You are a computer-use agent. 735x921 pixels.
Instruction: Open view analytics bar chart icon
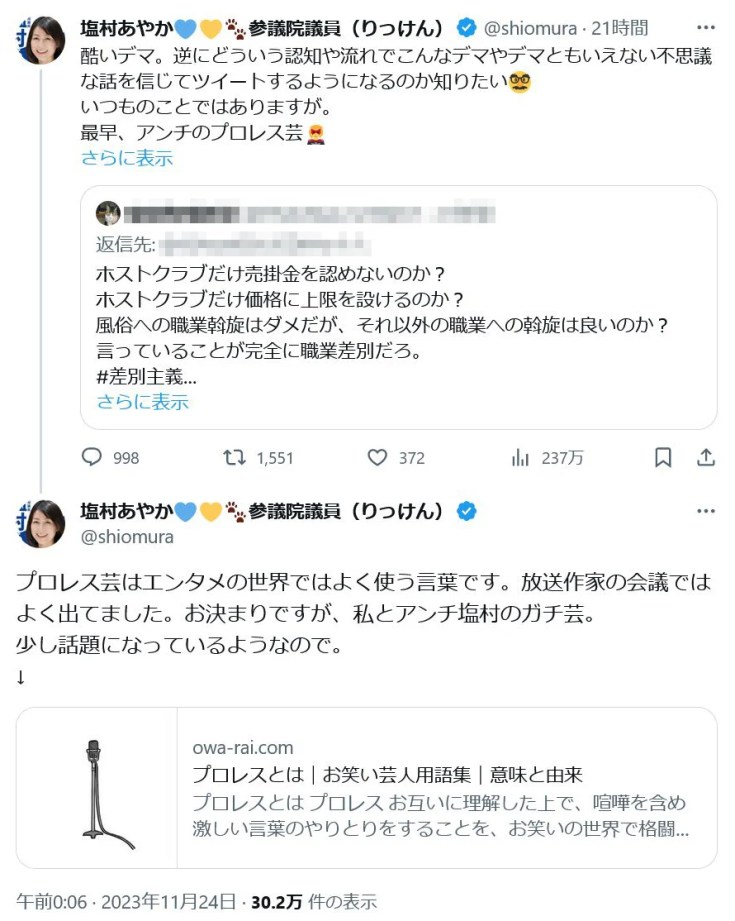[520, 457]
